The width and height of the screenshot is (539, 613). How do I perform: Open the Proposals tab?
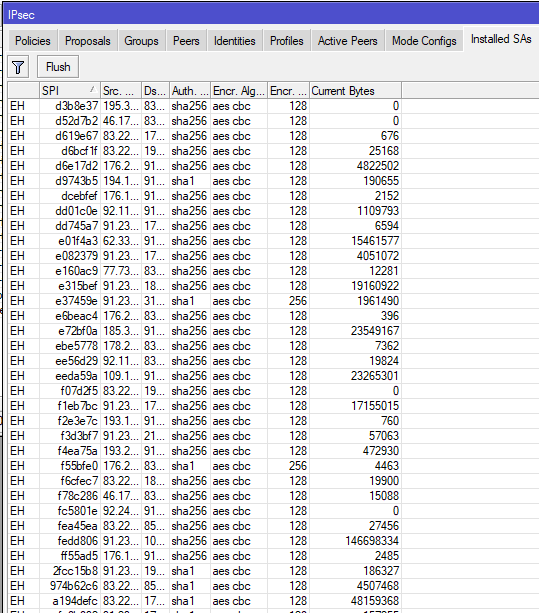(x=88, y=41)
